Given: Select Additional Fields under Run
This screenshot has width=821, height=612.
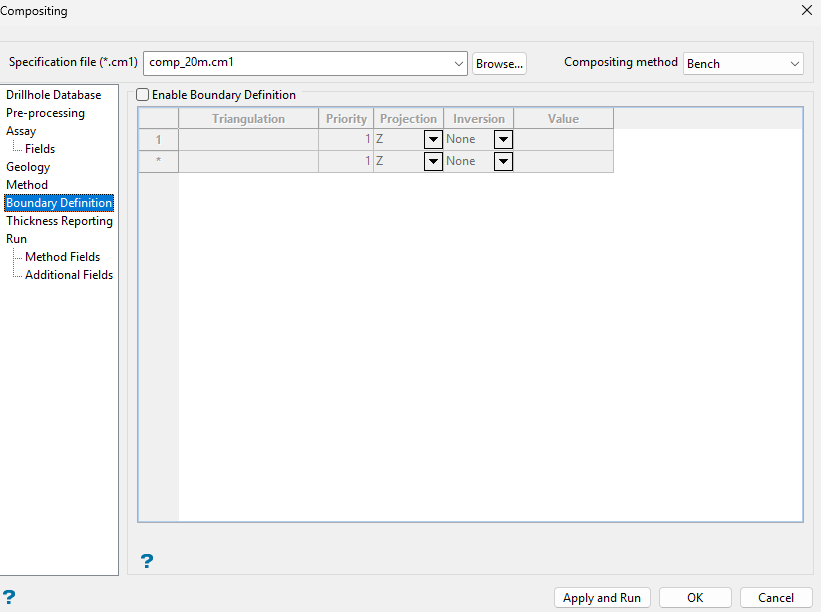Looking at the screenshot, I should click(x=69, y=275).
